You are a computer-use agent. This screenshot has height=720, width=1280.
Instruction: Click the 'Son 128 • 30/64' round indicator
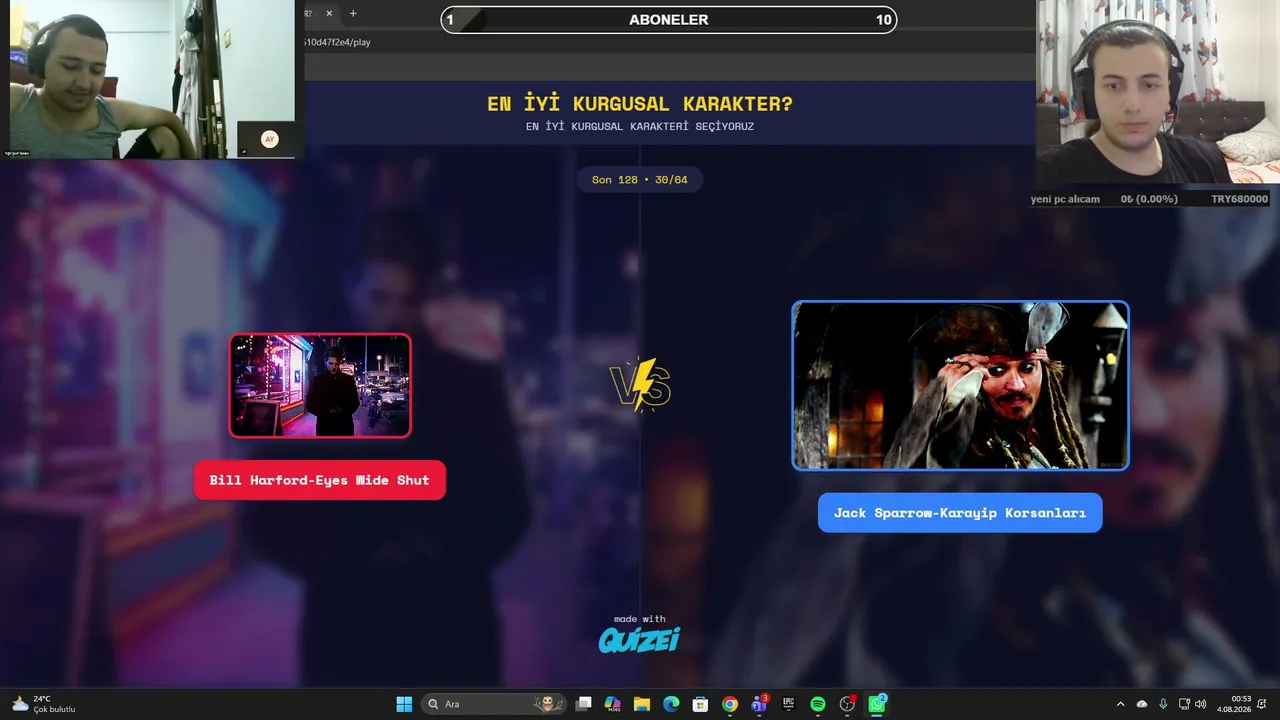[640, 180]
